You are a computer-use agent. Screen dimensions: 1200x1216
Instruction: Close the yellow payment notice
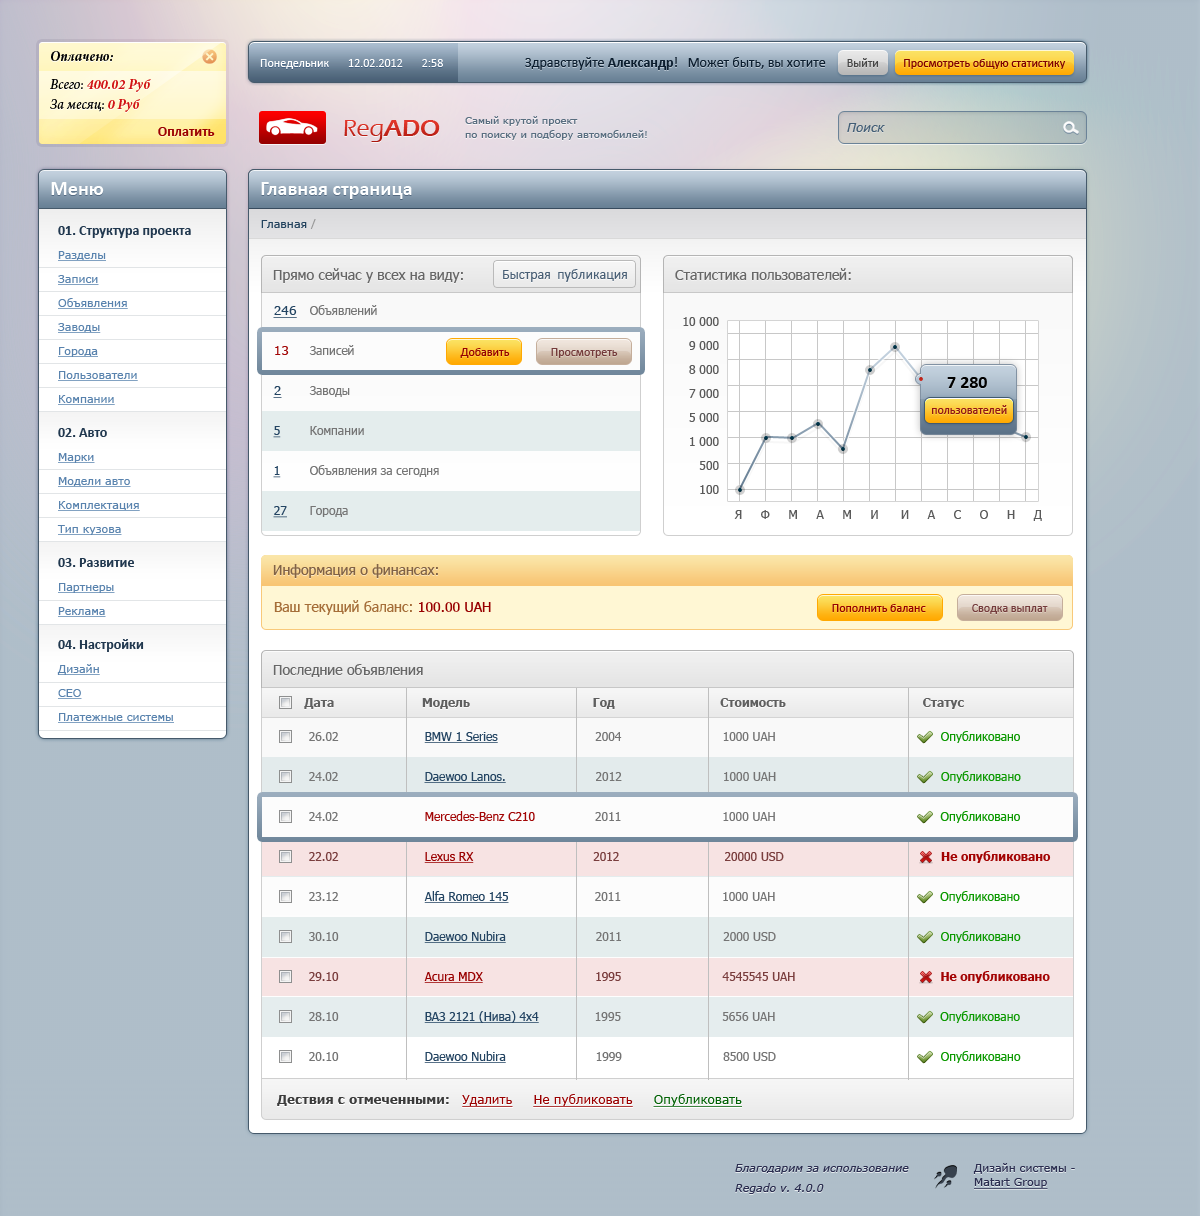[209, 57]
